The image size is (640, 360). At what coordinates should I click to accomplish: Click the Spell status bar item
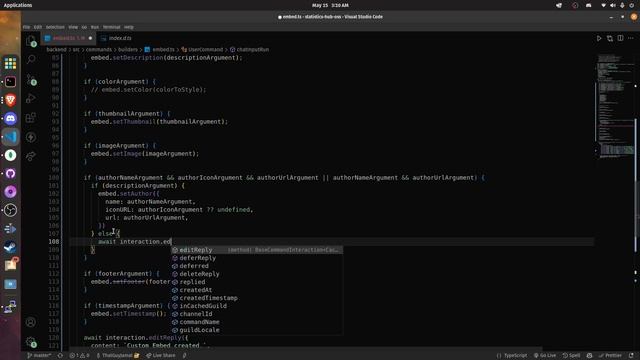point(571,356)
